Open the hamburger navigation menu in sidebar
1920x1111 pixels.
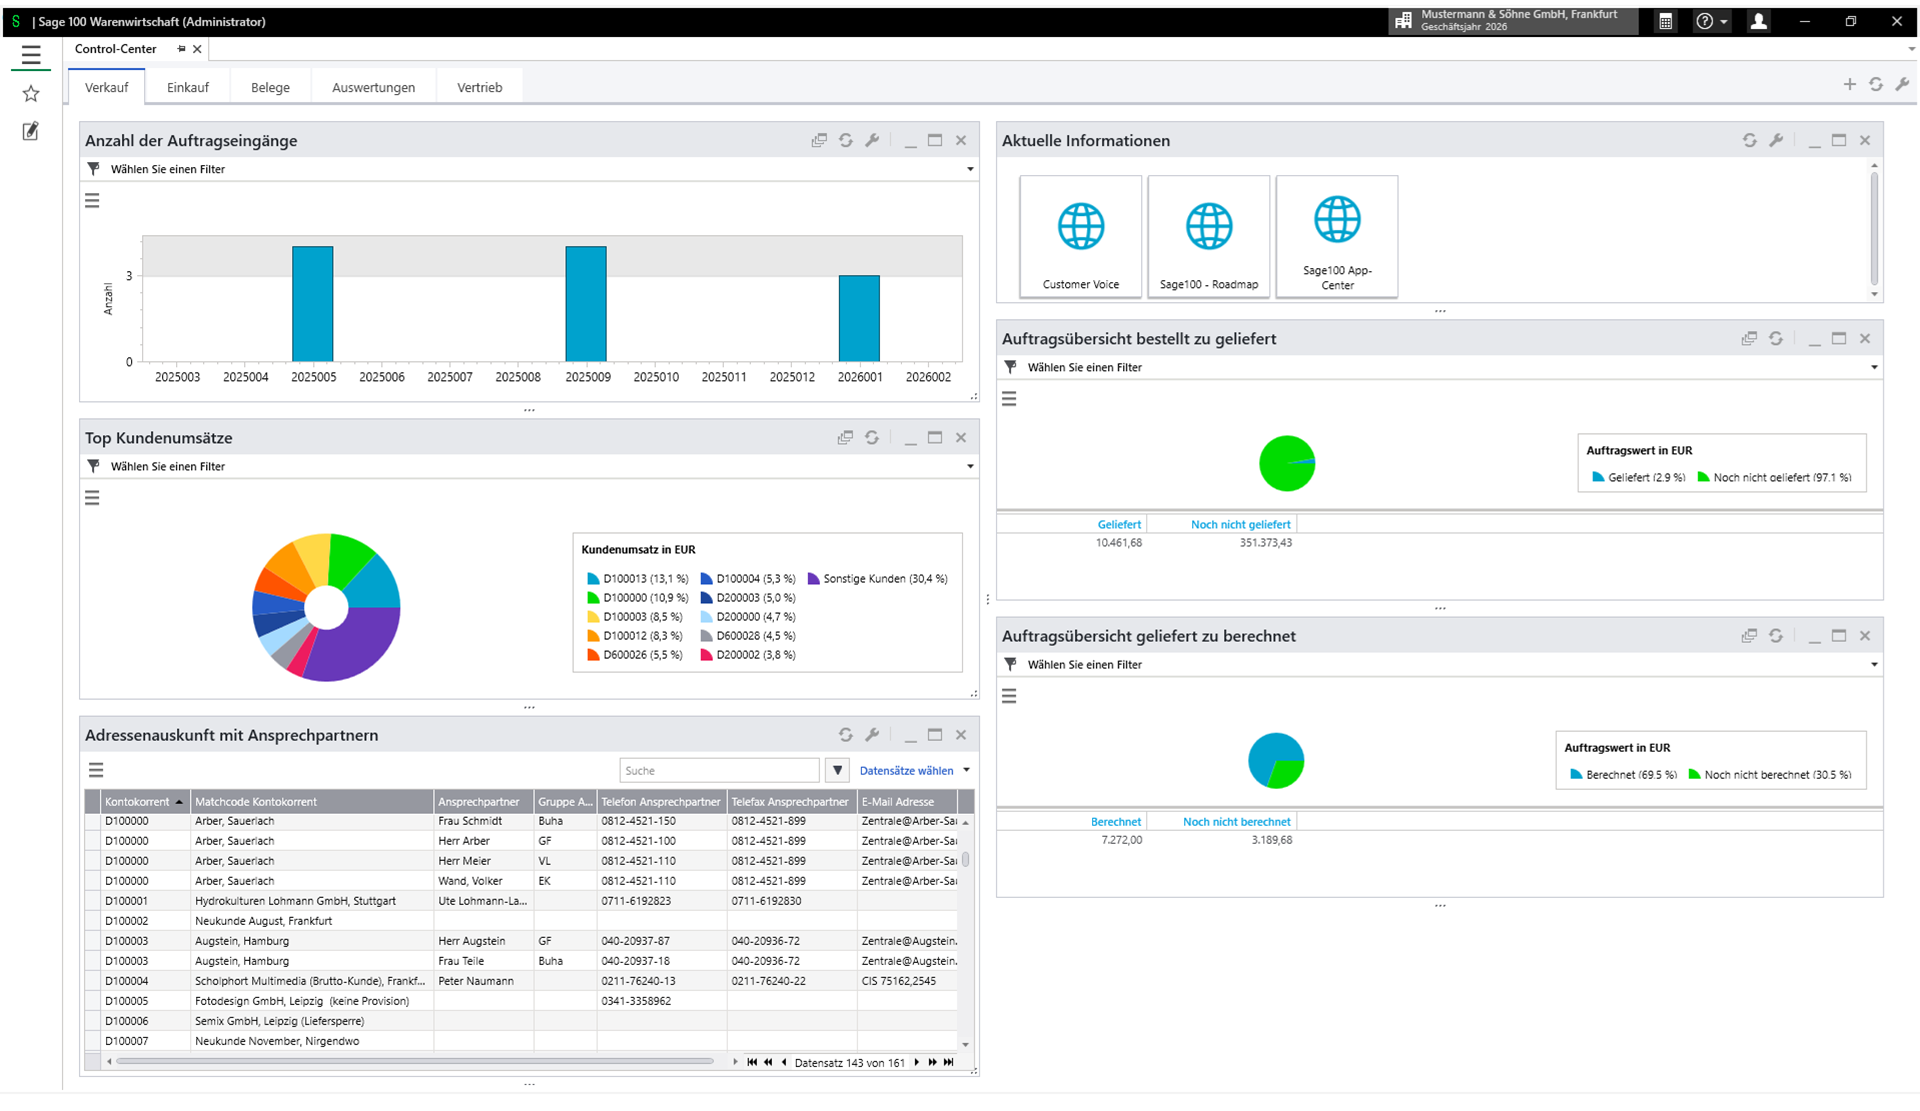(x=31, y=56)
